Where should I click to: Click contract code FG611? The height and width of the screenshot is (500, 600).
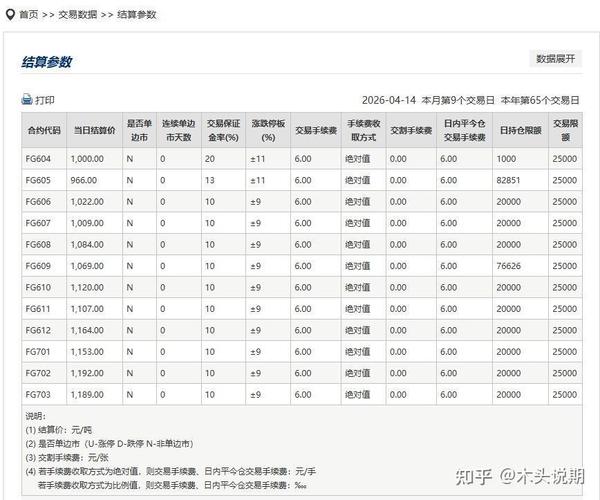coord(38,309)
